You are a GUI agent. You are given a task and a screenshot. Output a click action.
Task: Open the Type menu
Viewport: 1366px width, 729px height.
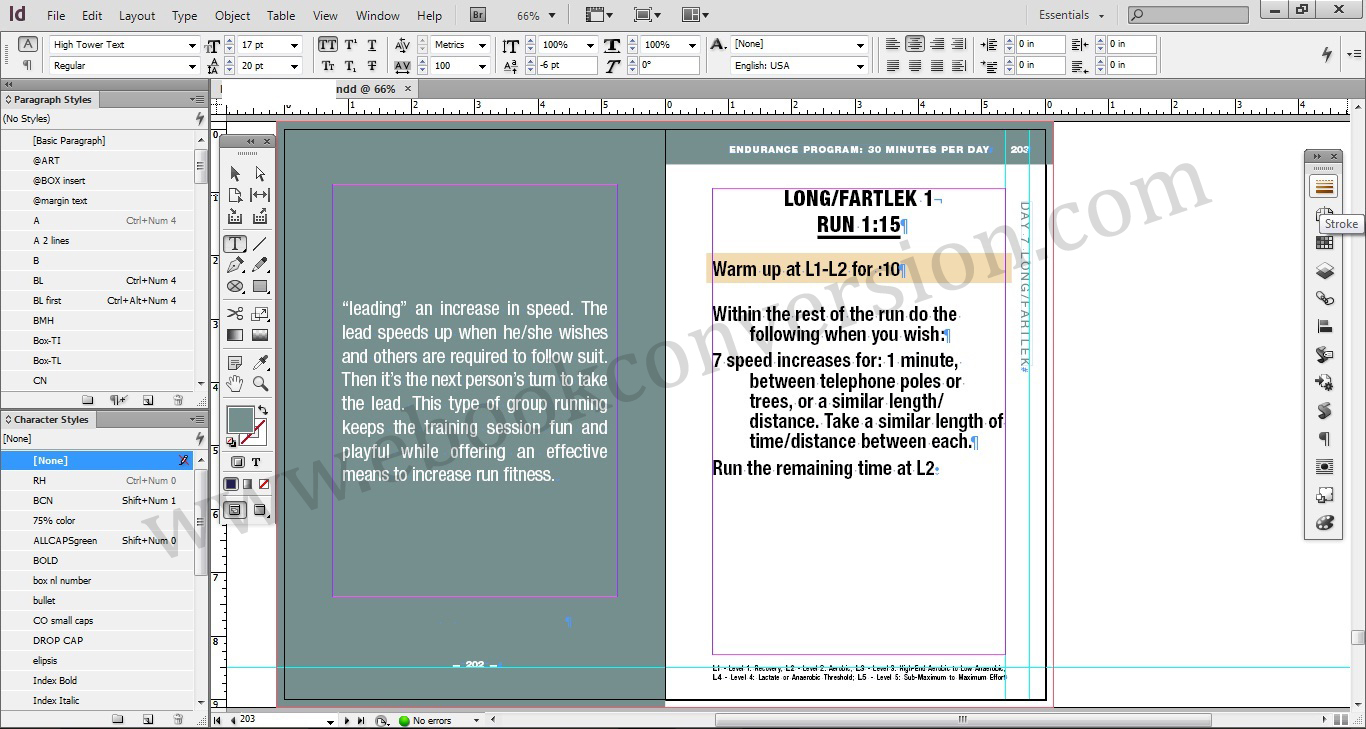[x=185, y=16]
